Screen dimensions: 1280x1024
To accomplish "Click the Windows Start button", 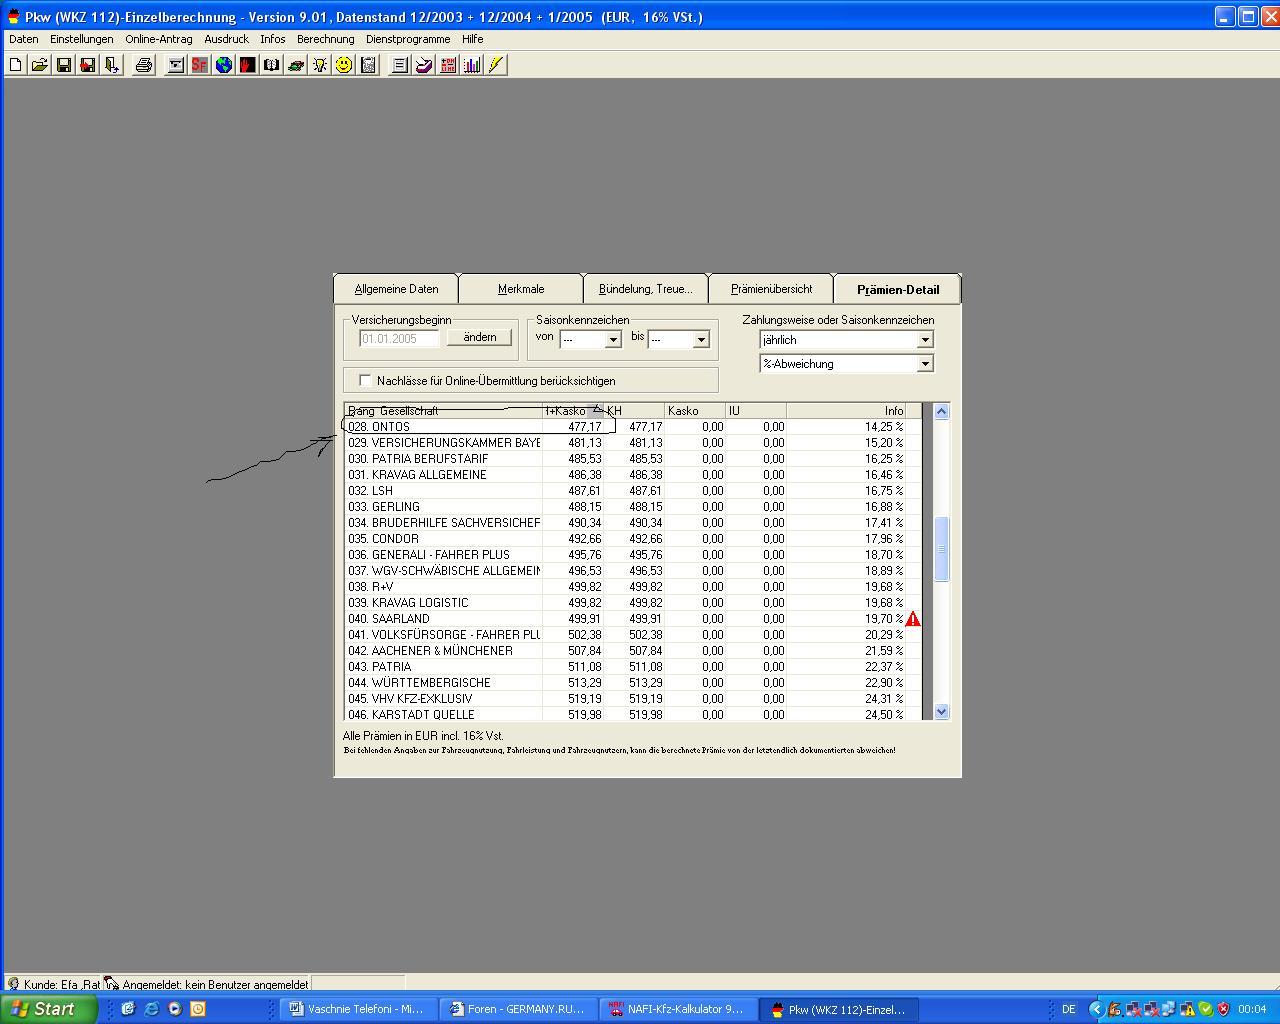I will pos(49,1009).
